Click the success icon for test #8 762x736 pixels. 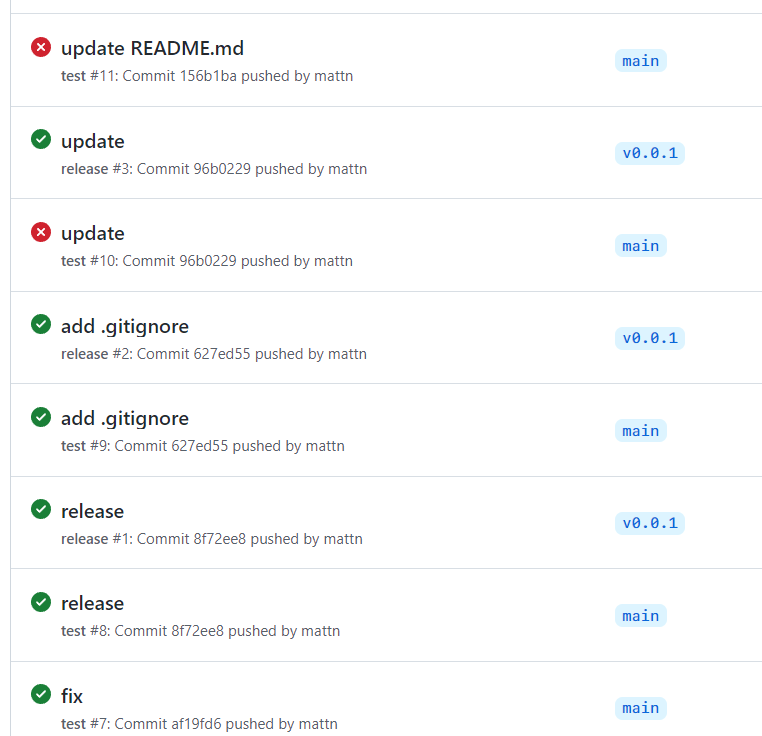pyautogui.click(x=41, y=602)
